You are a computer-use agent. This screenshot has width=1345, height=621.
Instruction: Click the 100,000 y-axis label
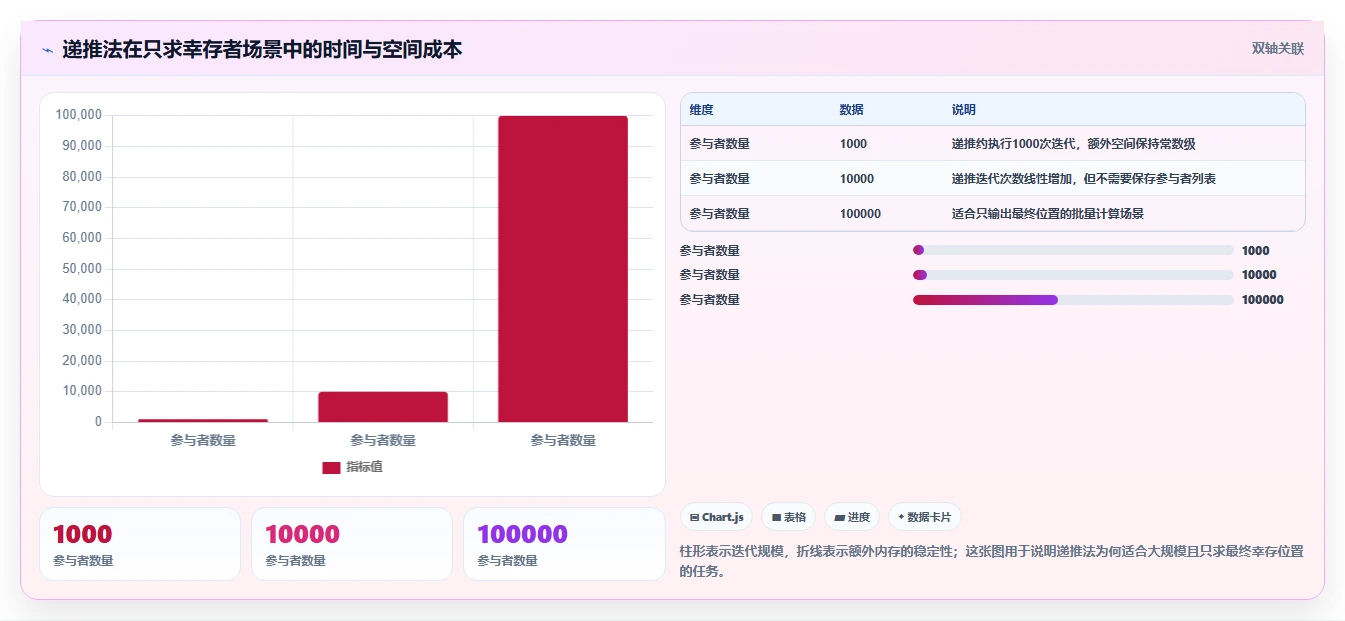coord(79,115)
